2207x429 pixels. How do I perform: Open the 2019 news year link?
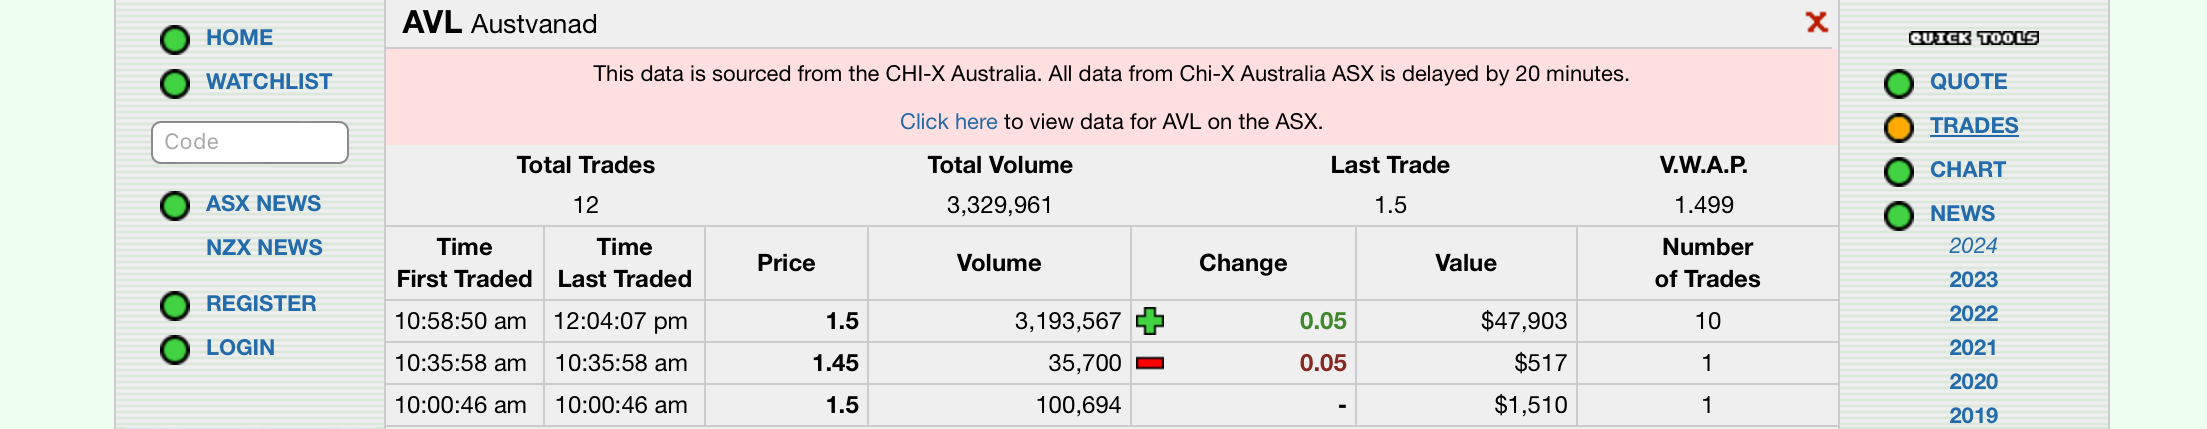[x=1973, y=416]
